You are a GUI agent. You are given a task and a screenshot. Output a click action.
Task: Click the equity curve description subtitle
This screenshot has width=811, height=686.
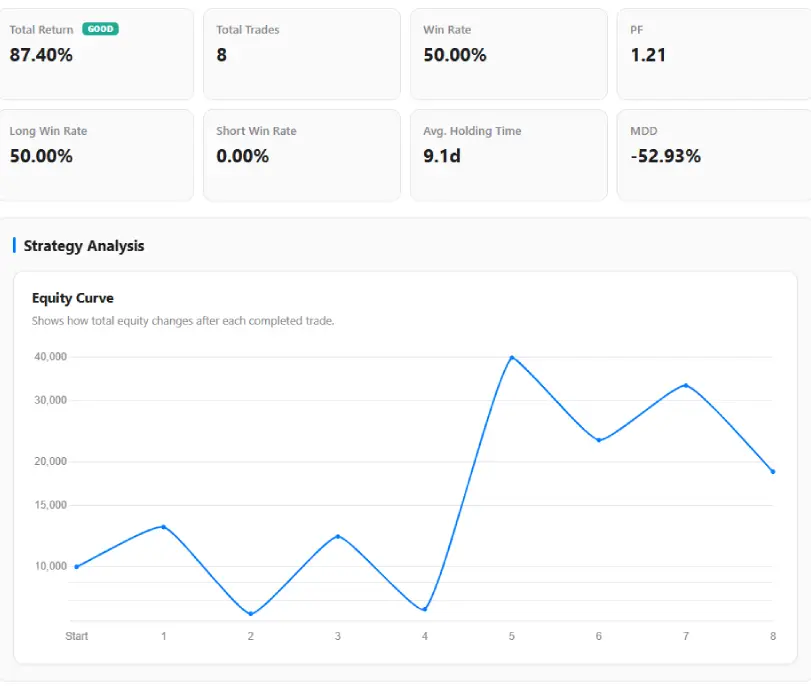click(183, 321)
